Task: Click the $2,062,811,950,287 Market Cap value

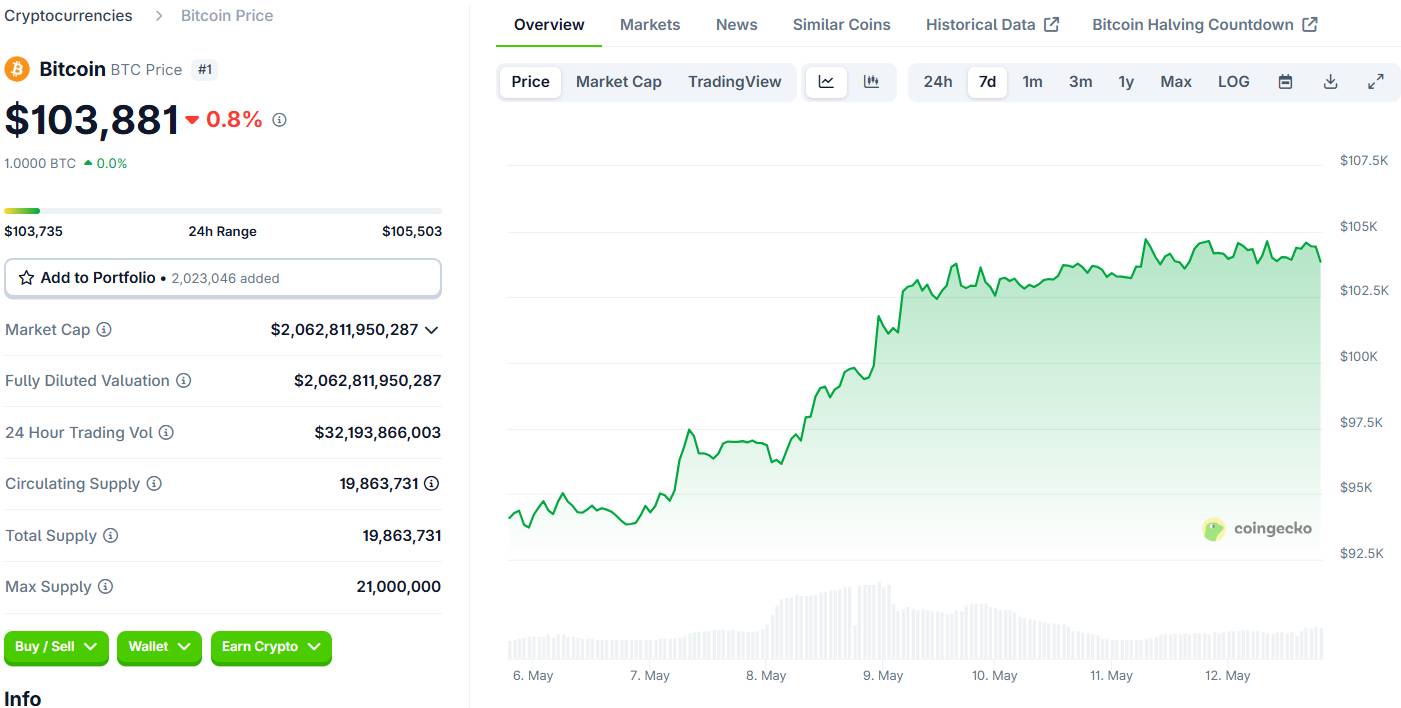Action: [344, 330]
